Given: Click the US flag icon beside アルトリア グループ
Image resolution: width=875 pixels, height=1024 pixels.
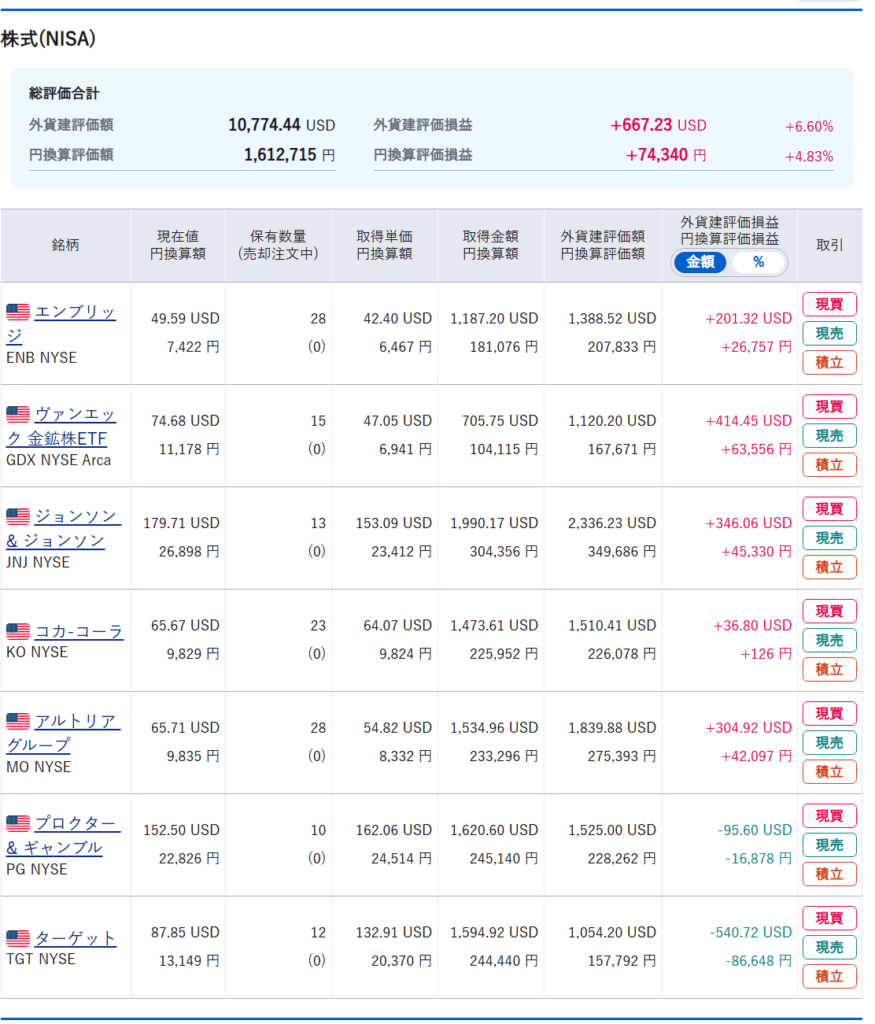Looking at the screenshot, I should [18, 721].
